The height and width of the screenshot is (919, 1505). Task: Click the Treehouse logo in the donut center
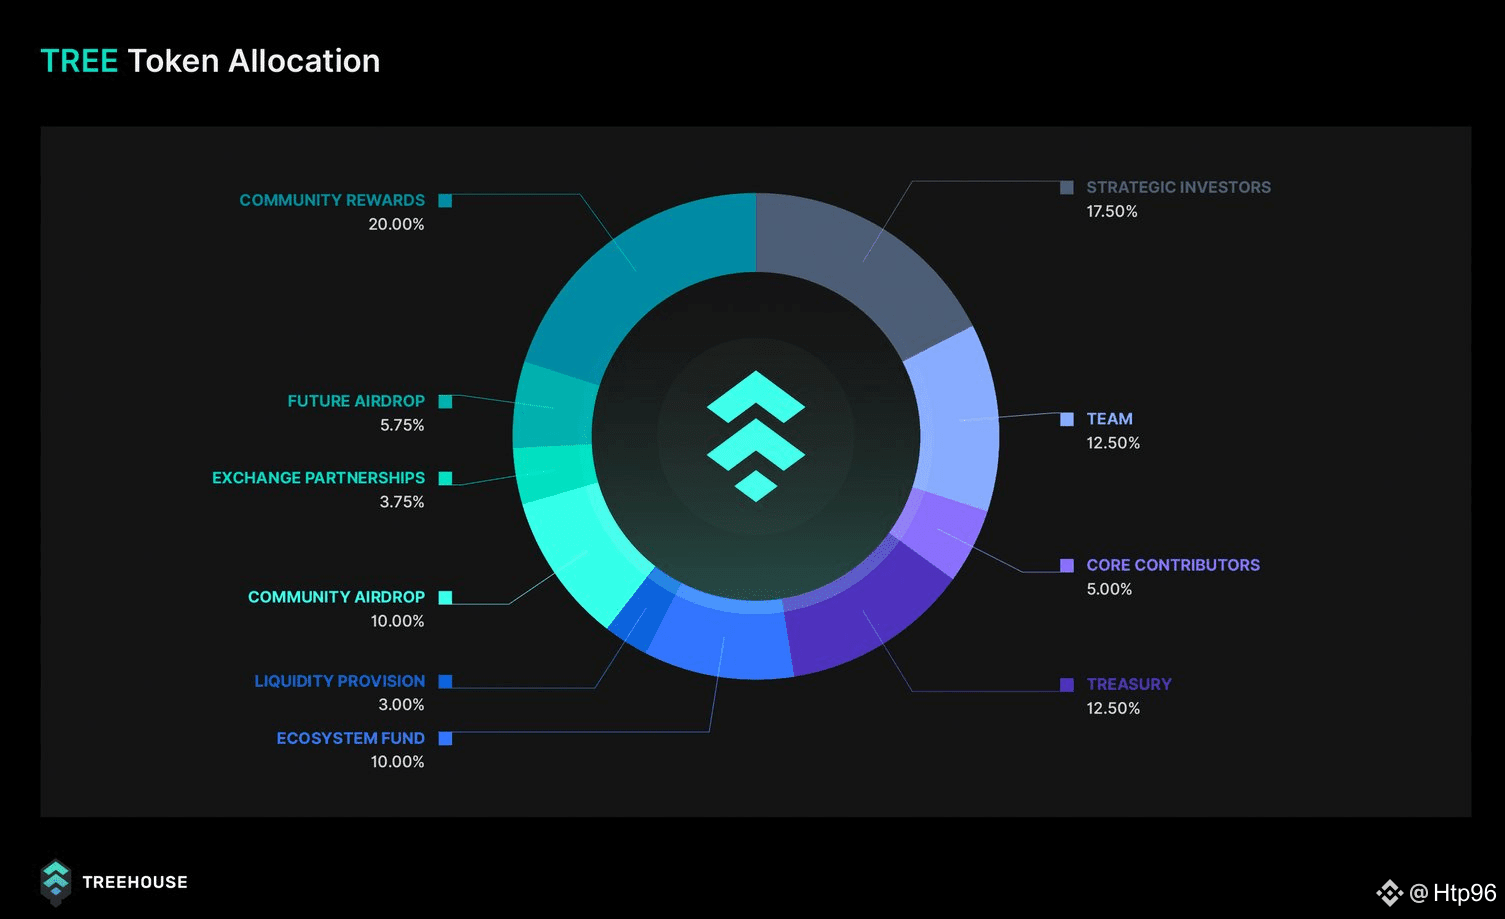coord(756,436)
